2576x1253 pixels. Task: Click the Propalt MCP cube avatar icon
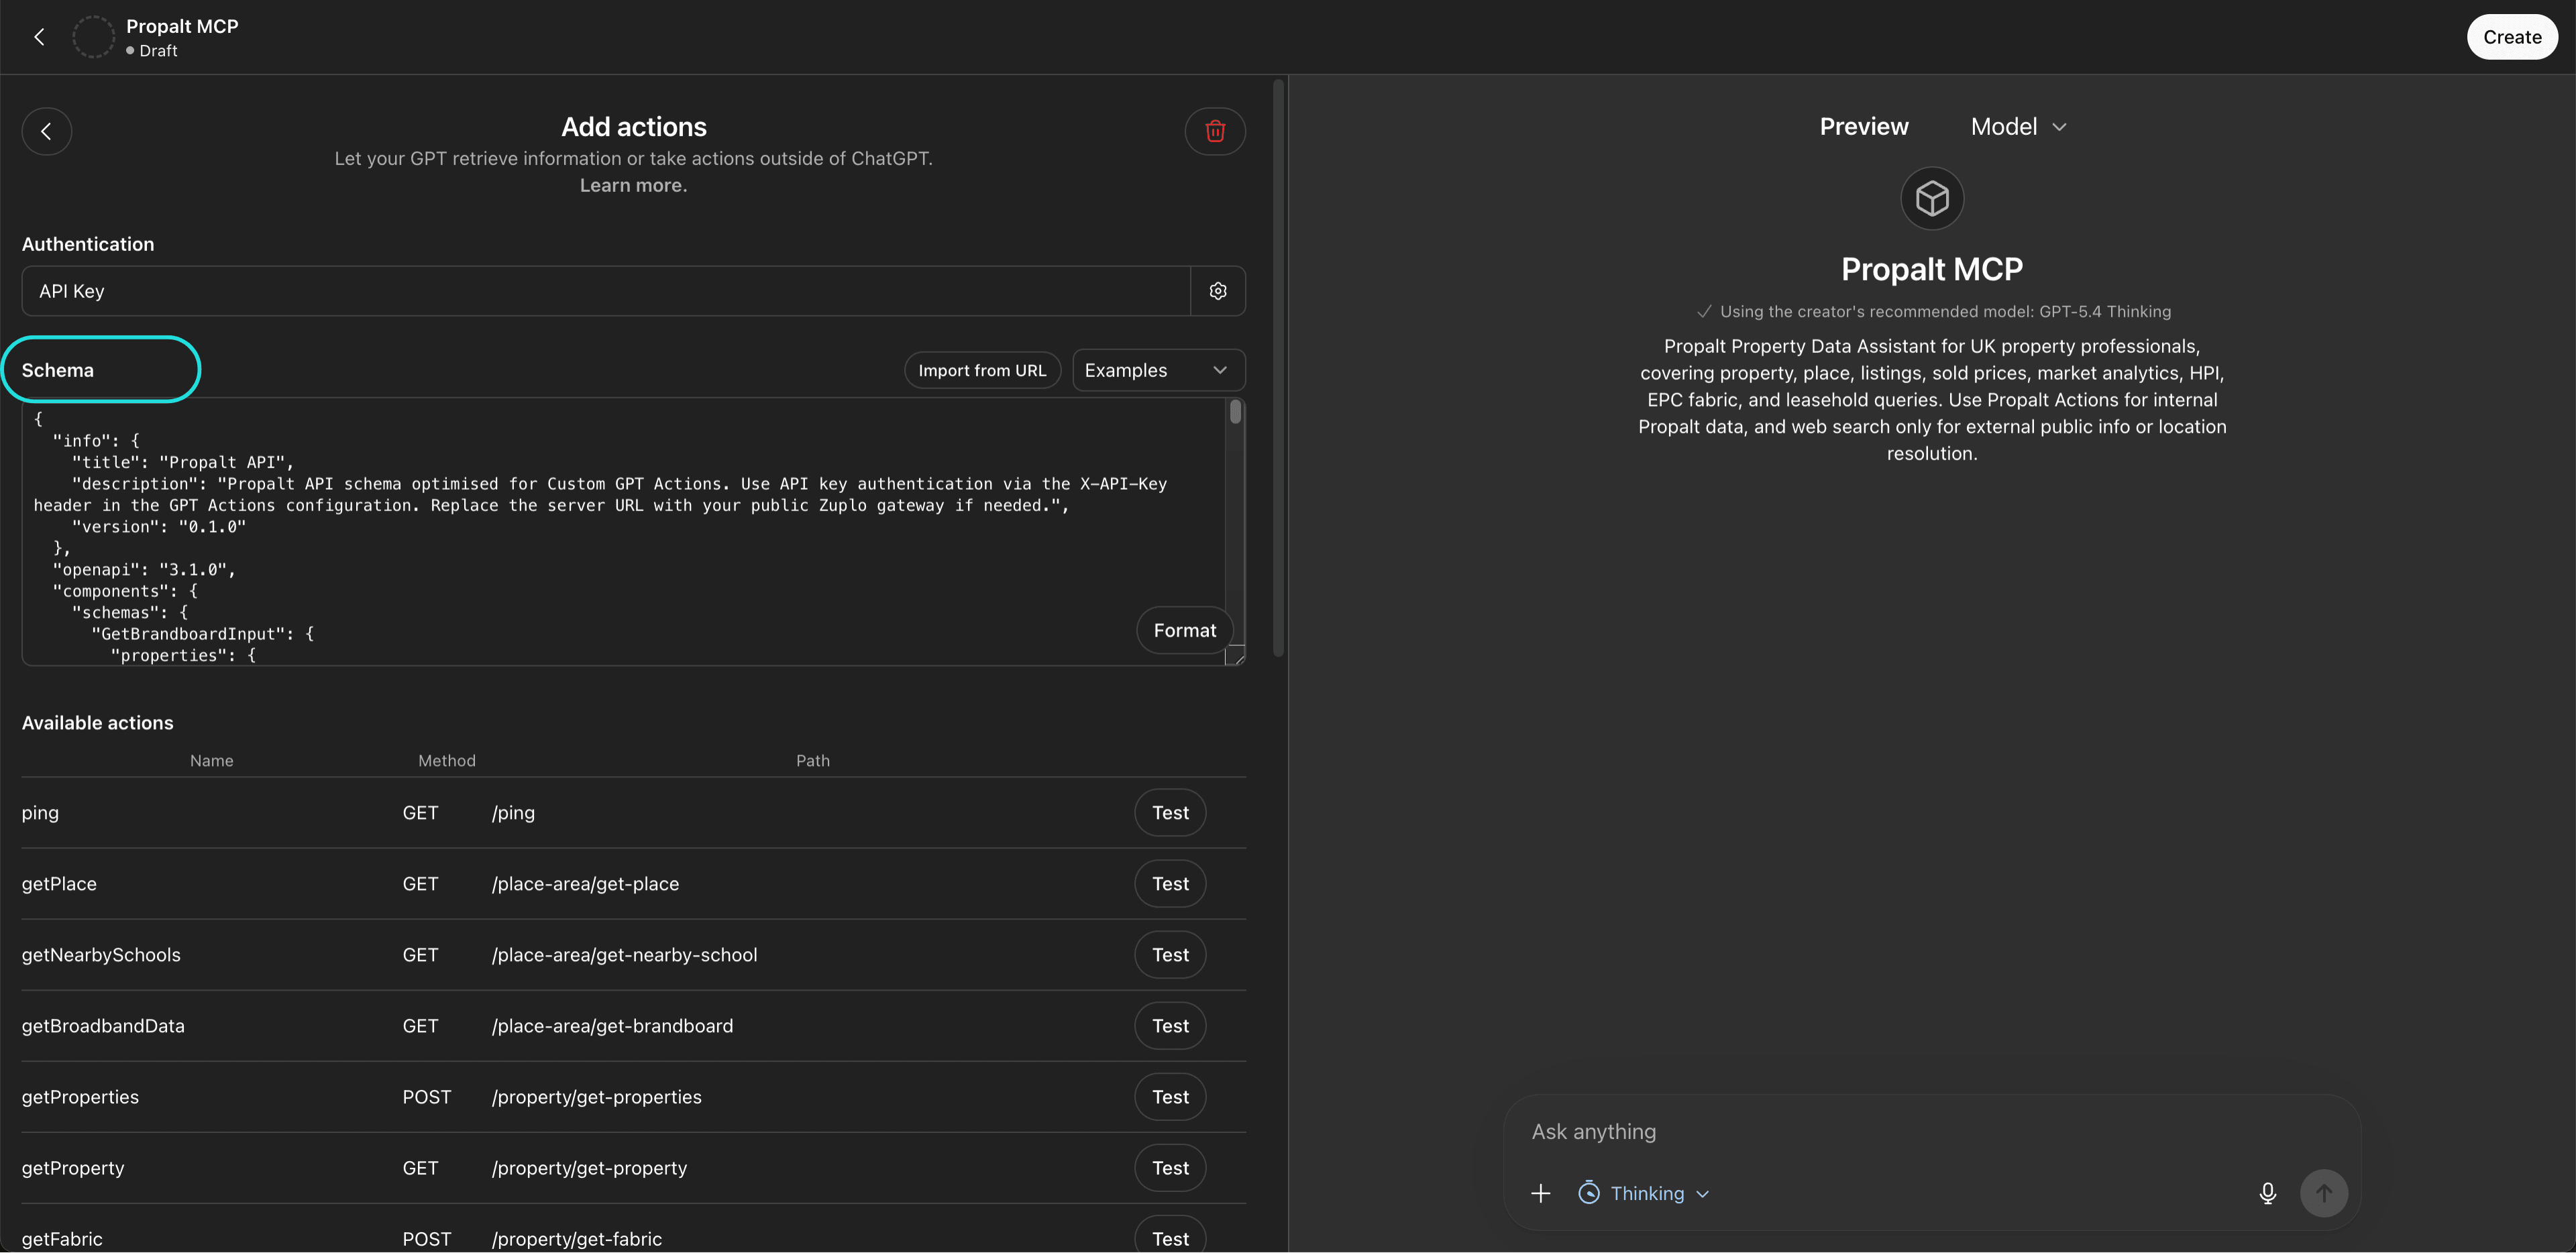[x=1931, y=198]
